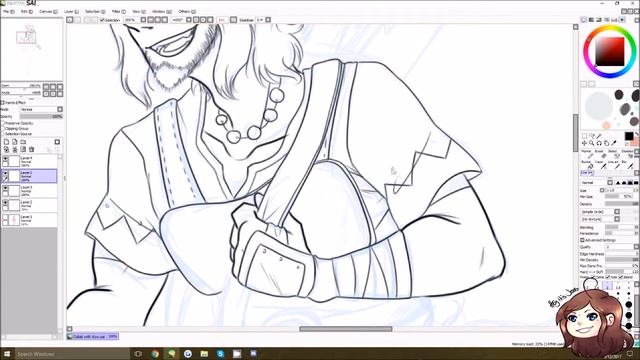
Task: Select the highlighted active layer row
Action: [x=29, y=176]
